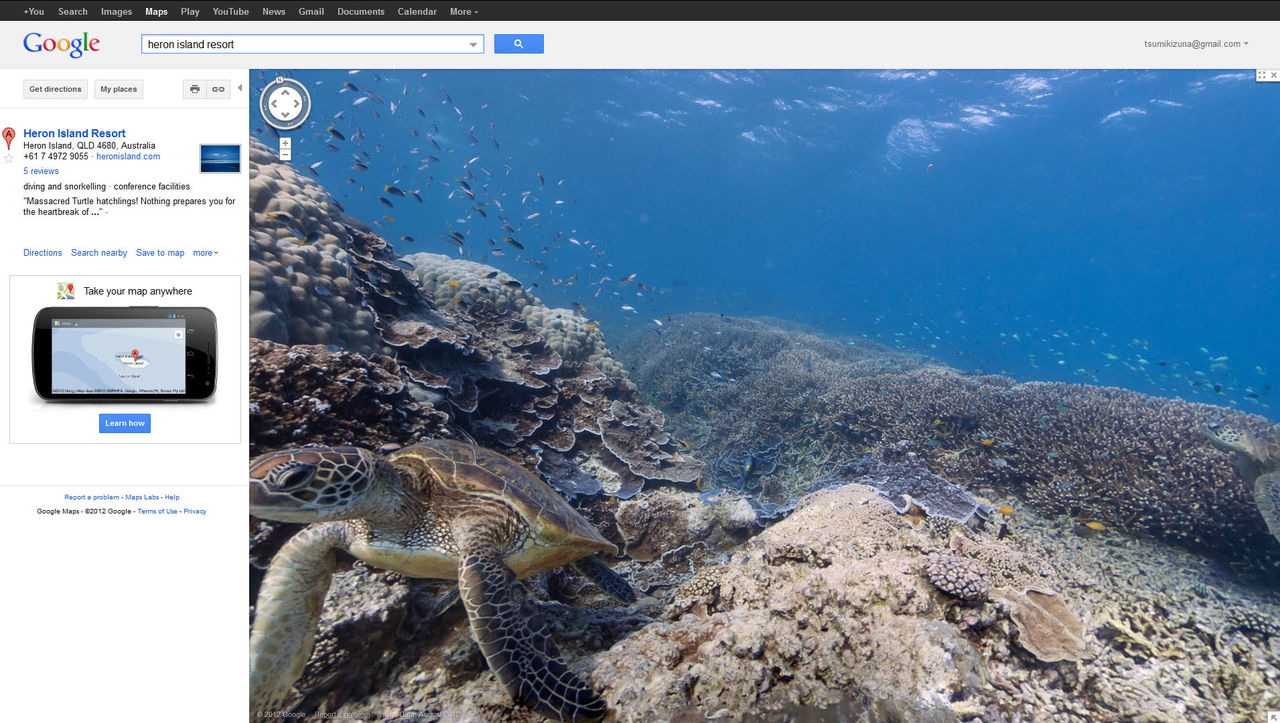Click Report a problem in sidebar footer

[x=92, y=497]
